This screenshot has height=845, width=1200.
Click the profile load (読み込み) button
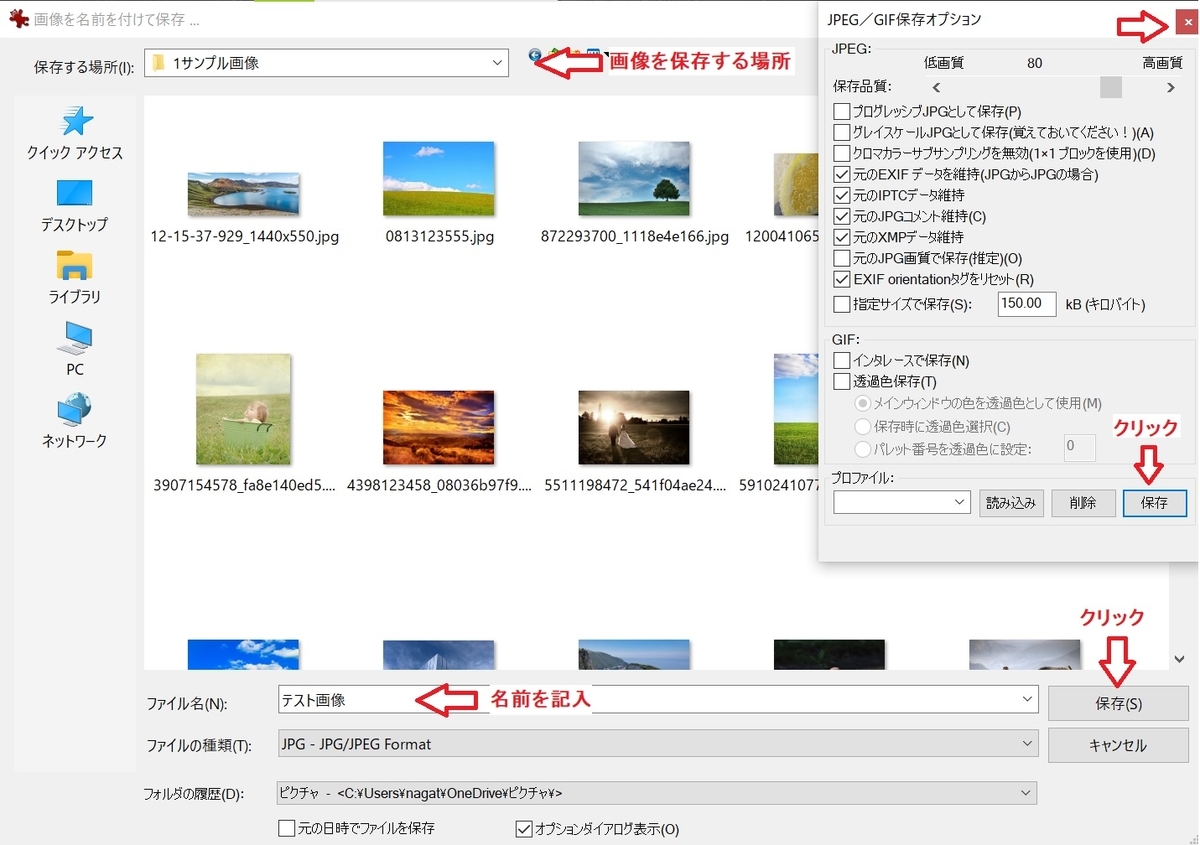point(1011,503)
